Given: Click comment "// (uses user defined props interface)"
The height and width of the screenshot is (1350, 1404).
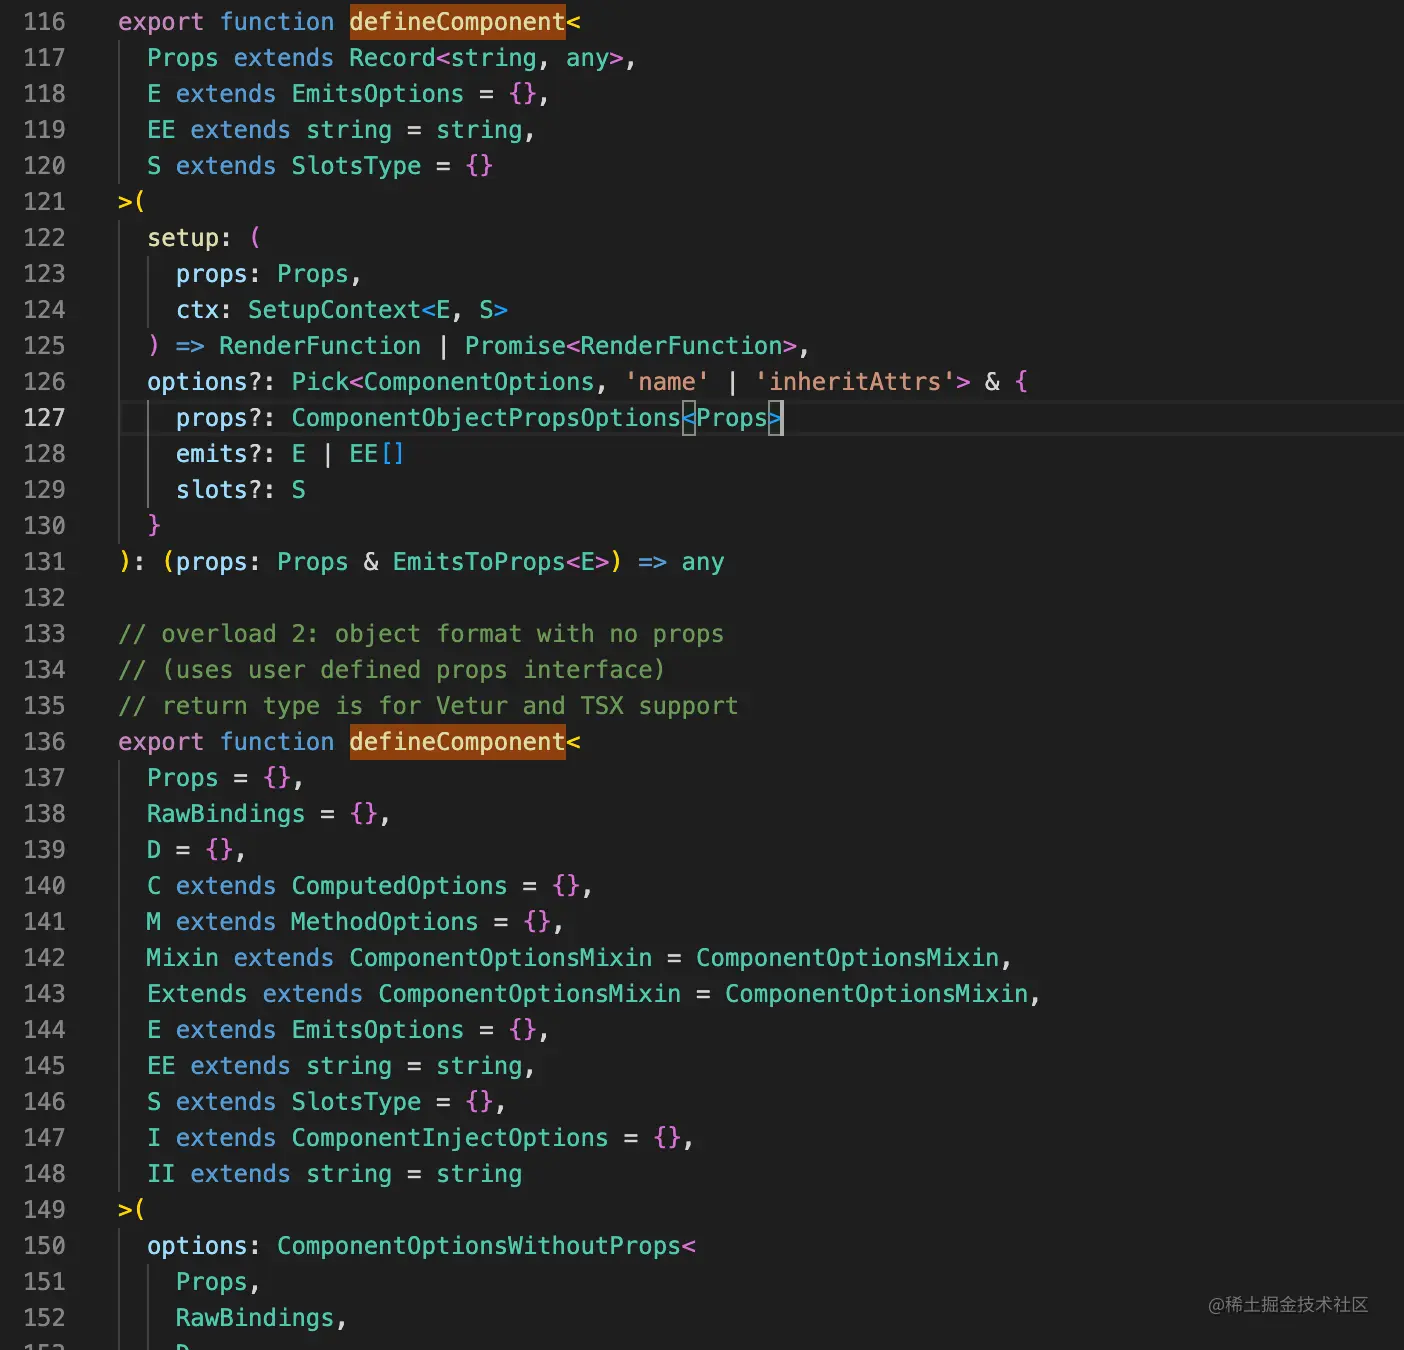Looking at the screenshot, I should [392, 670].
